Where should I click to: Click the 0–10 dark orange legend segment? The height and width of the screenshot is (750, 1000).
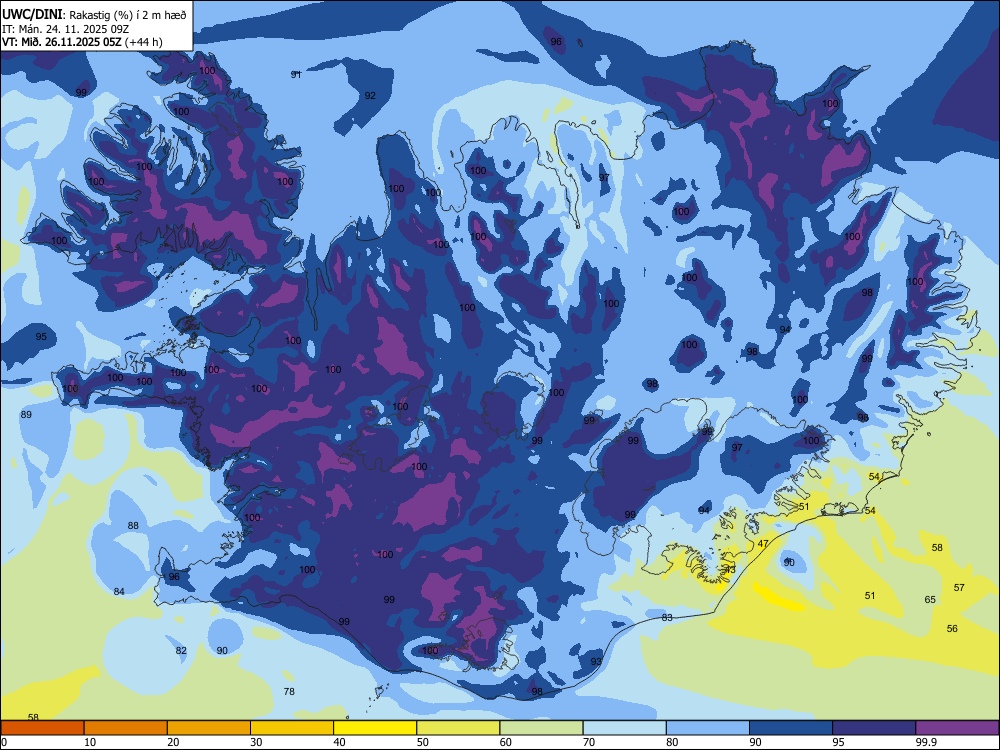click(x=42, y=728)
